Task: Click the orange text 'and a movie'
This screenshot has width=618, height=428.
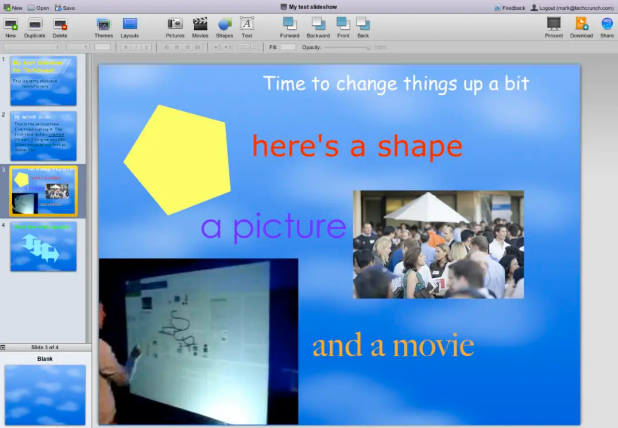Action: (x=393, y=345)
